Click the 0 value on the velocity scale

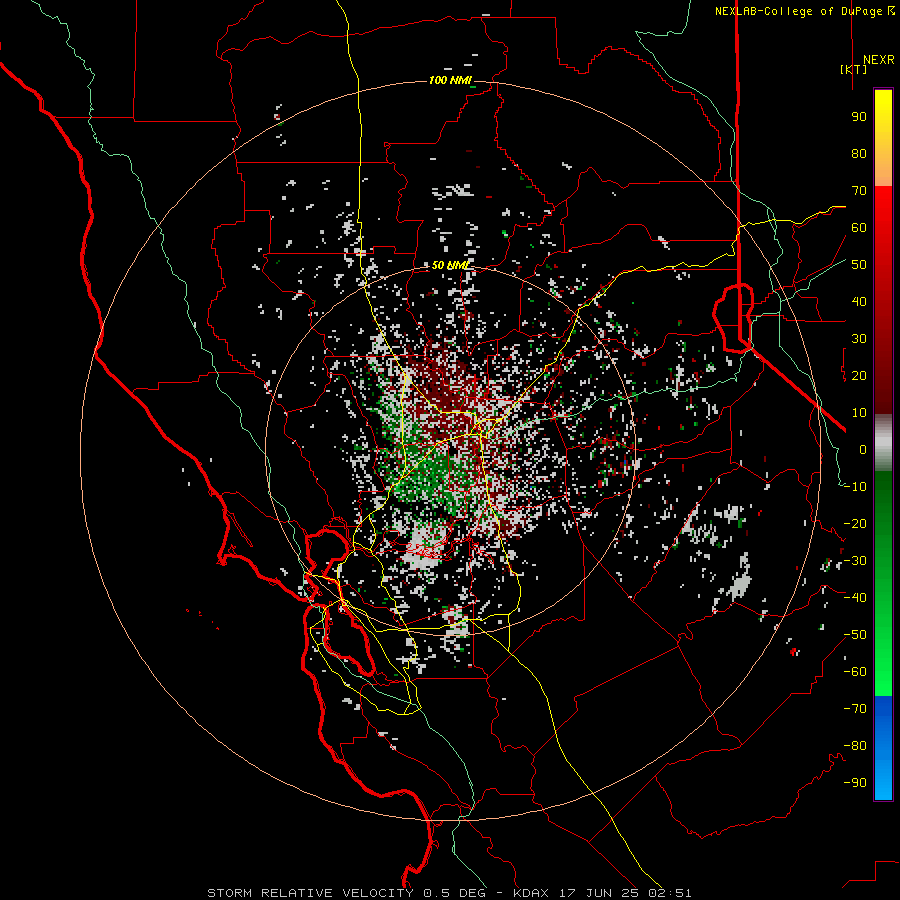(x=863, y=449)
